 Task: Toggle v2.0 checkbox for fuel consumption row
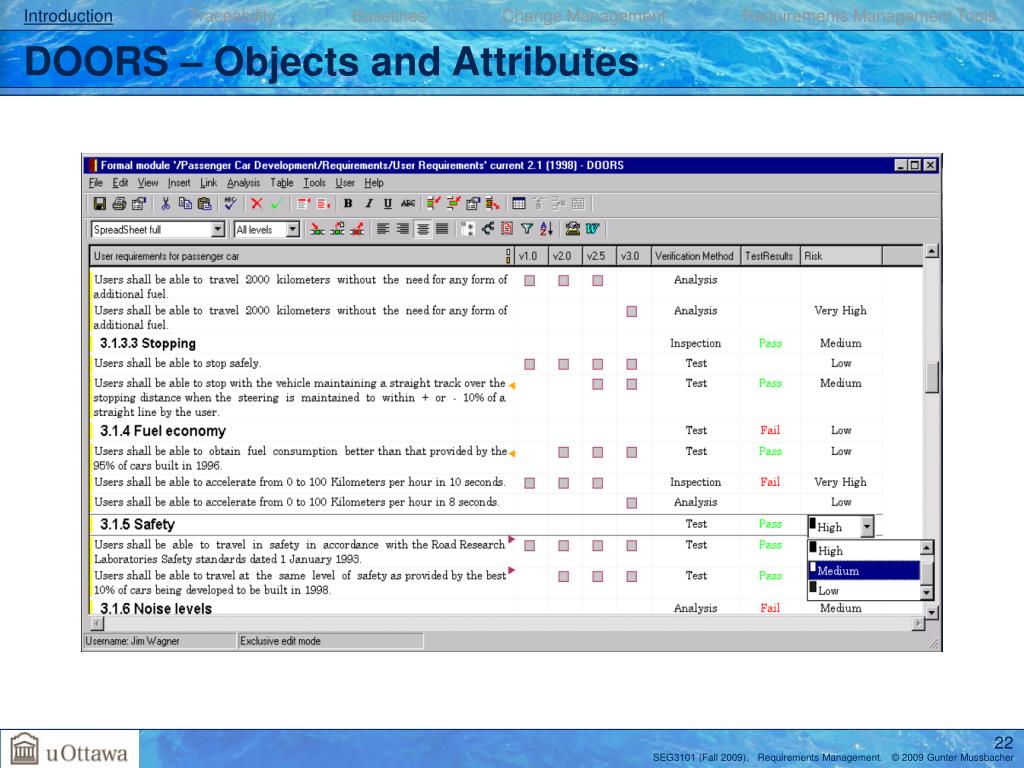pyautogui.click(x=564, y=452)
